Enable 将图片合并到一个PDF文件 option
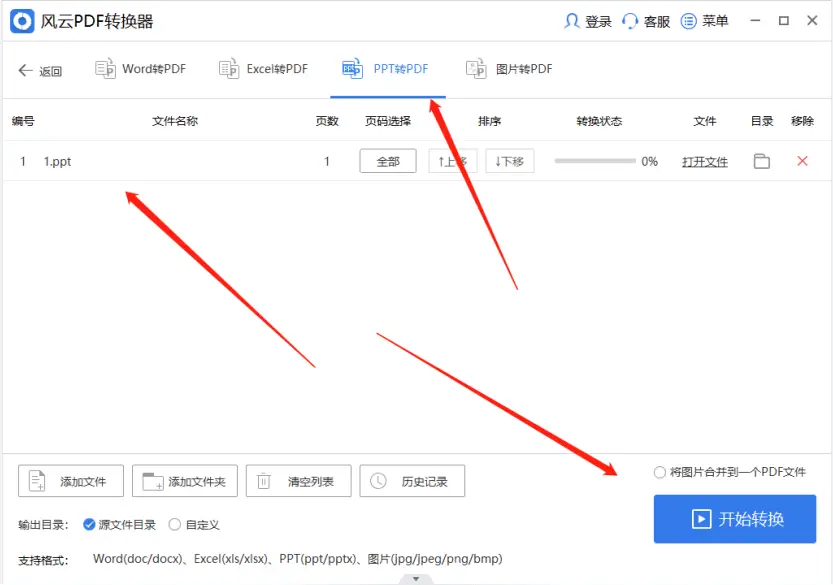 [659, 472]
